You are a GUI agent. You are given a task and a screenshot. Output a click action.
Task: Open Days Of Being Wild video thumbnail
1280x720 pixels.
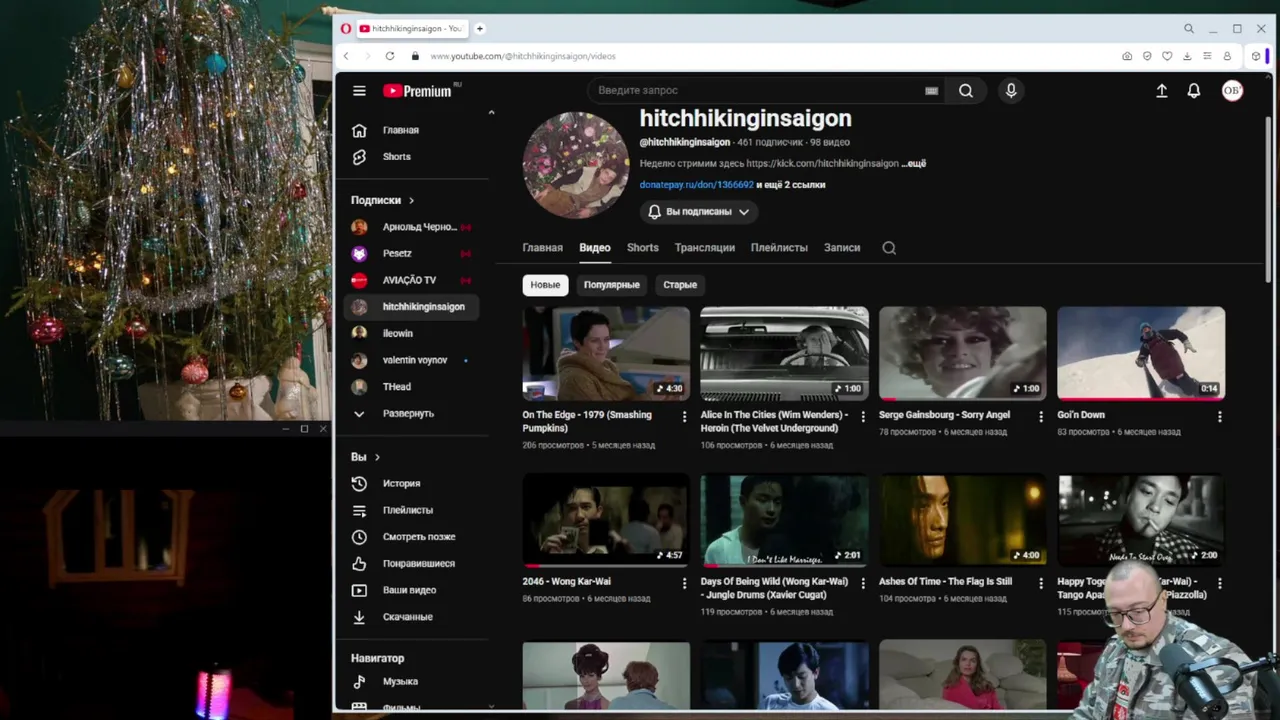[x=784, y=520]
